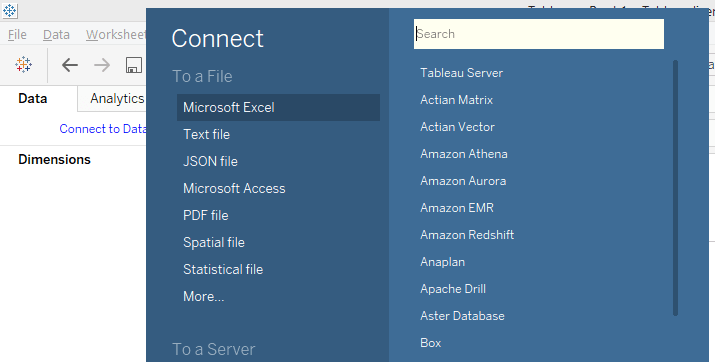Follow the Connect to Data link

(103, 129)
